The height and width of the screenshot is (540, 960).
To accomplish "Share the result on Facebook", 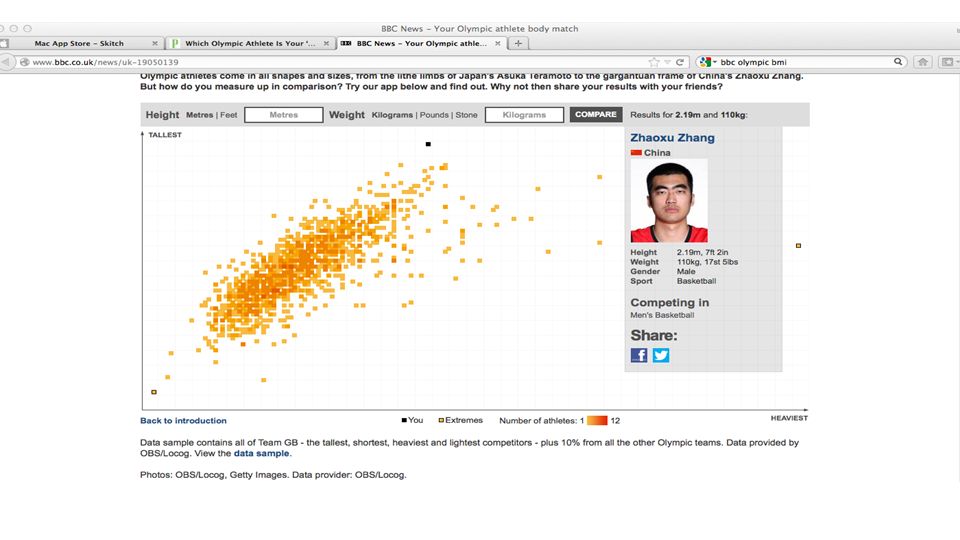I will tap(639, 355).
